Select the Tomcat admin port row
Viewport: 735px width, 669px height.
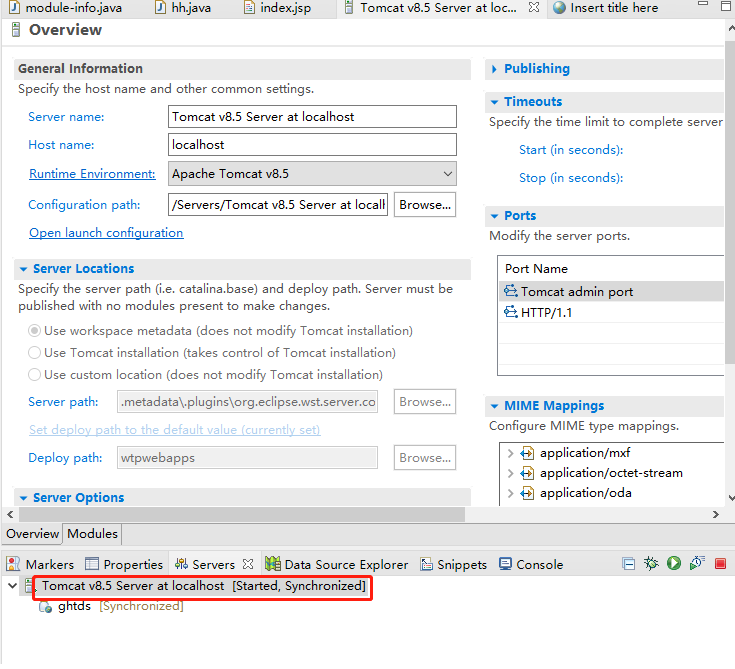(612, 292)
